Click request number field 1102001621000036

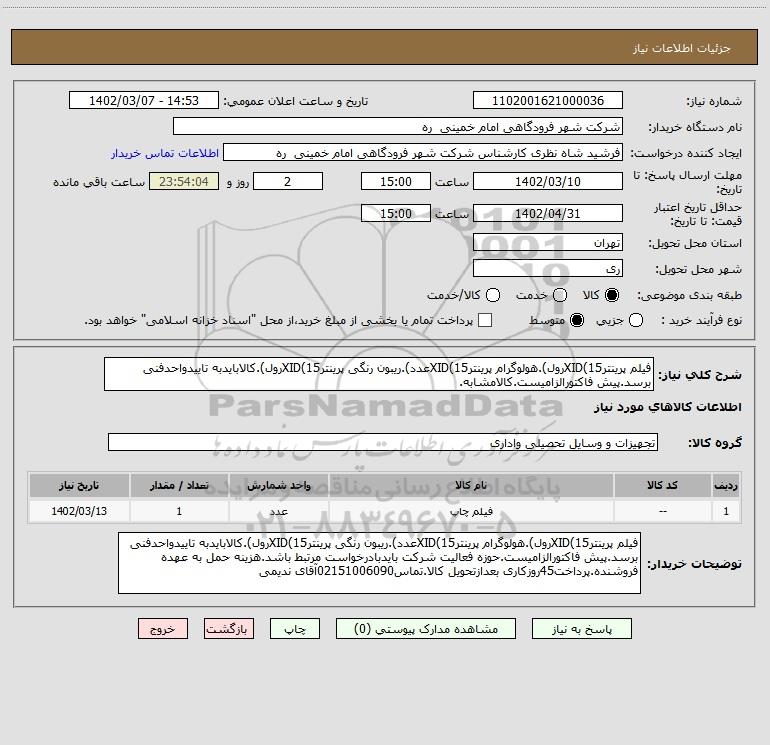(x=548, y=101)
